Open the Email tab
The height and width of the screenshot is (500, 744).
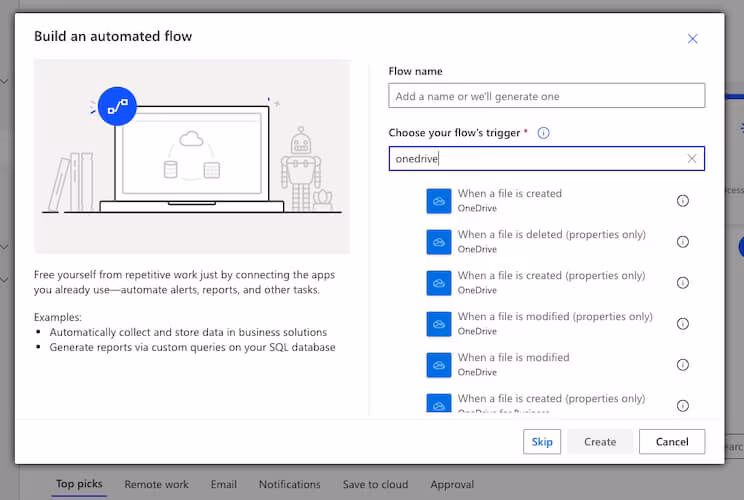coord(223,484)
